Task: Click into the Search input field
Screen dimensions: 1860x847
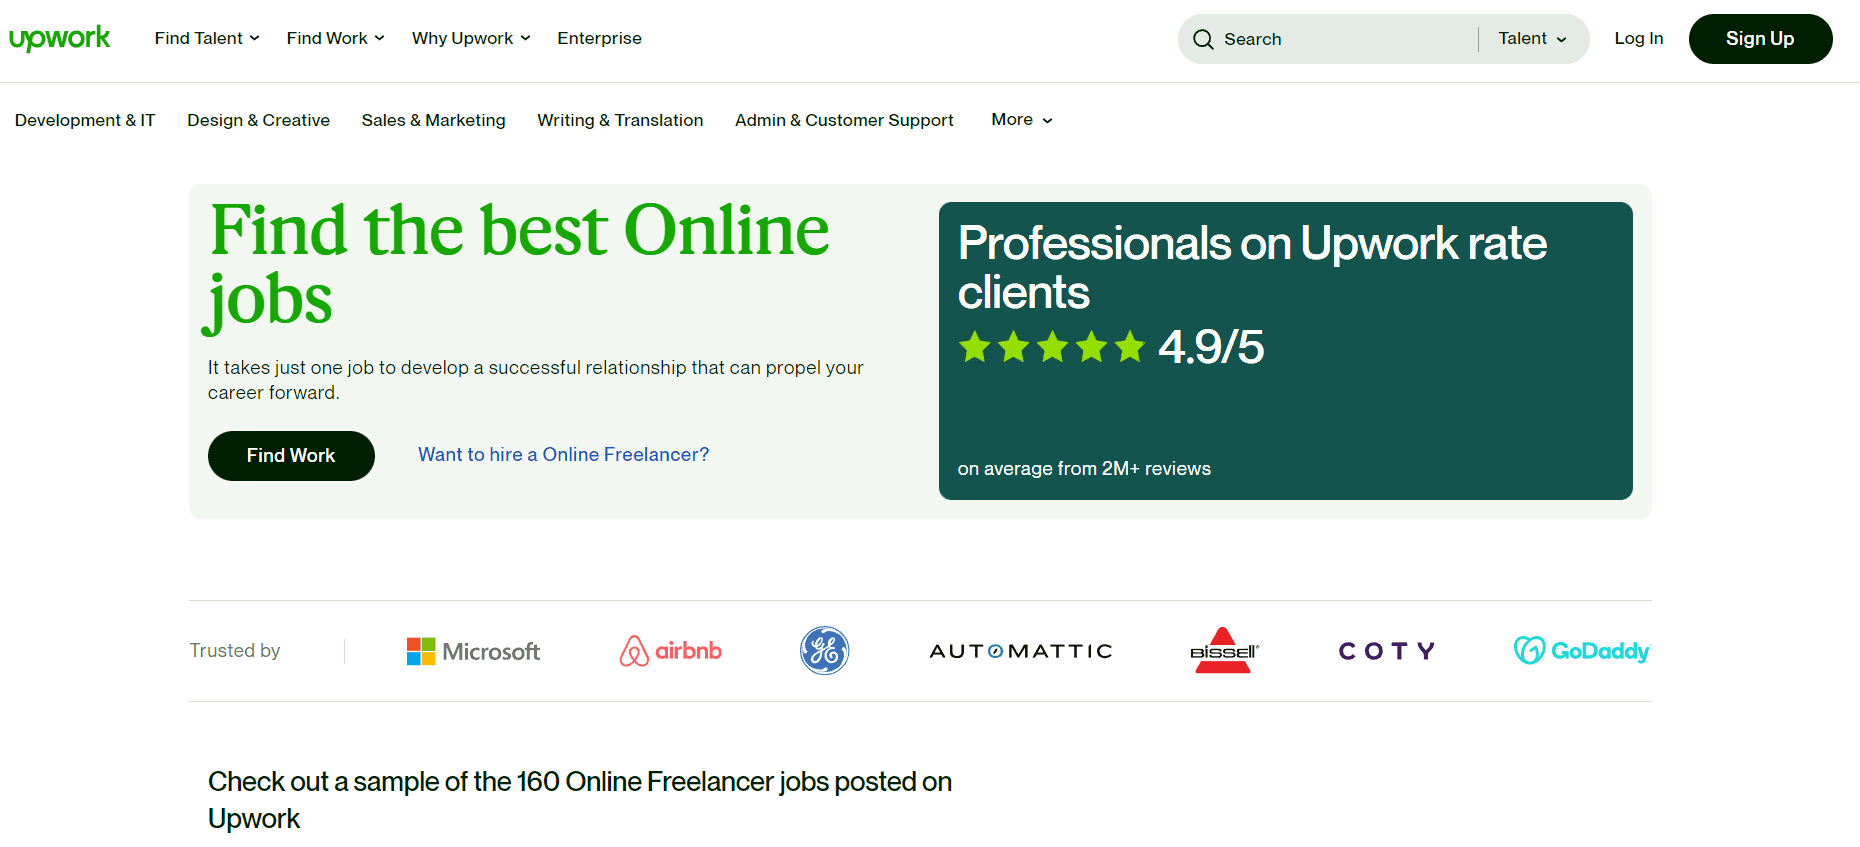Action: point(1340,39)
